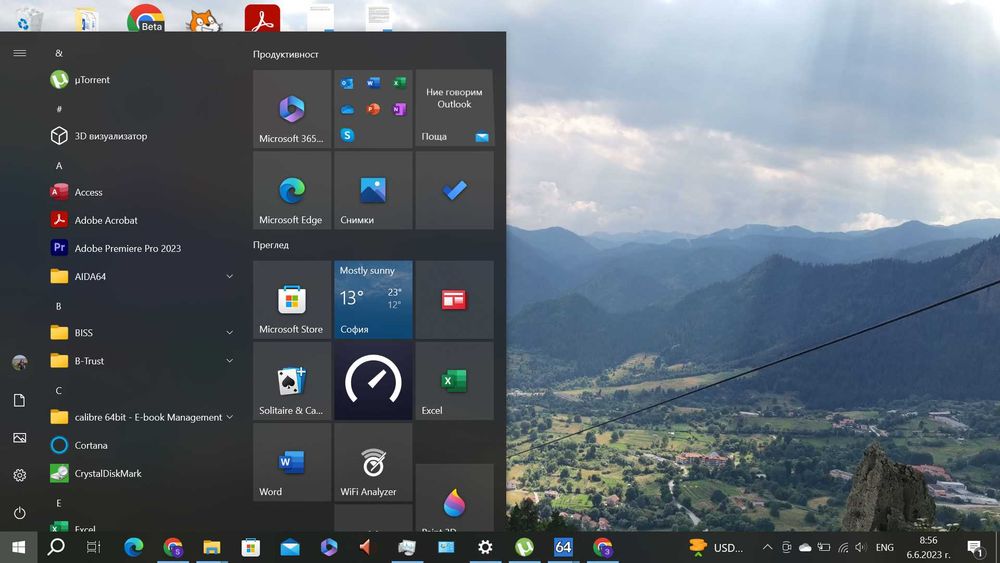Open the Word tile
Viewport: 1000px width, 563px height.
(292, 462)
